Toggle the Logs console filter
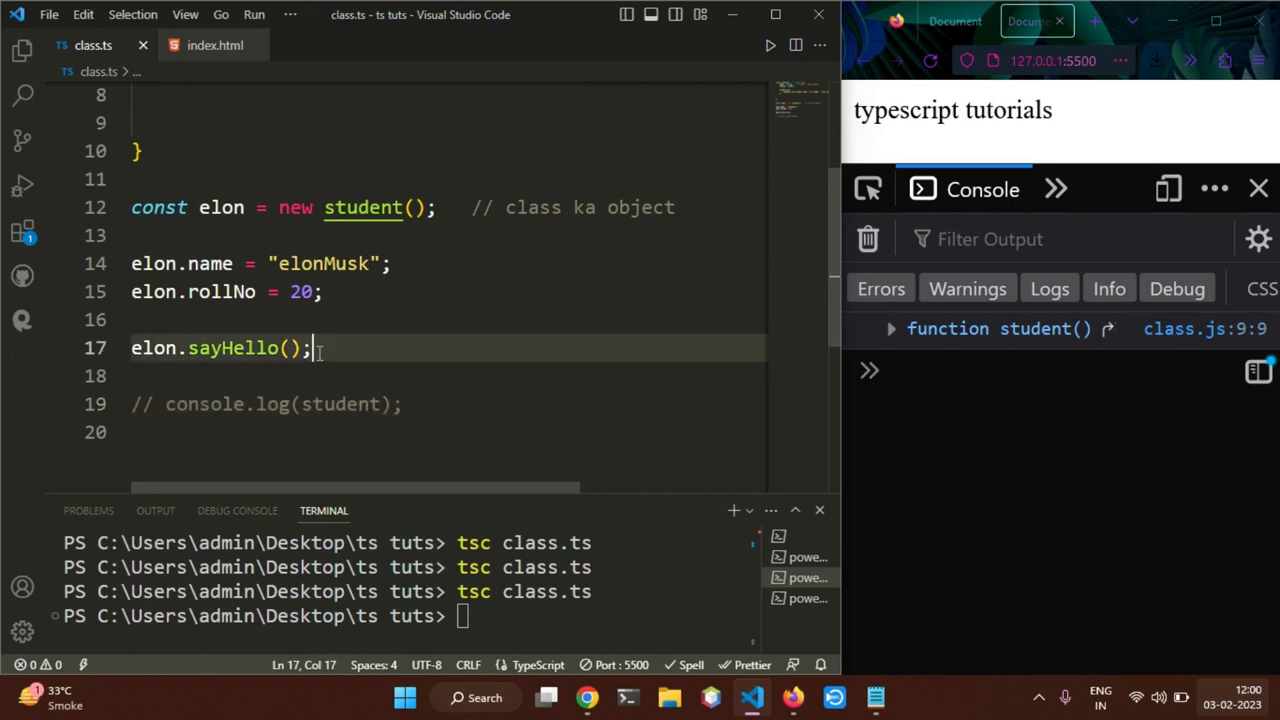 pos(1050,289)
